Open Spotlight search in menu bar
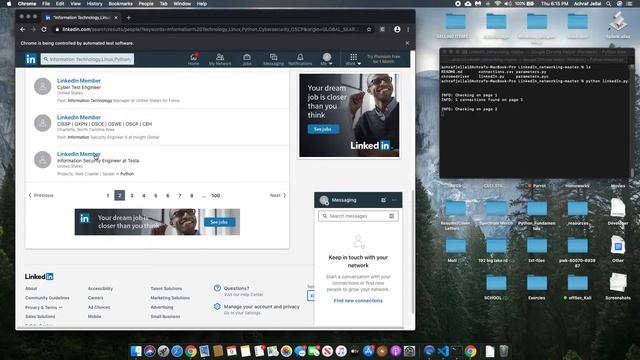This screenshot has width=640, height=360. click(x=609, y=4)
